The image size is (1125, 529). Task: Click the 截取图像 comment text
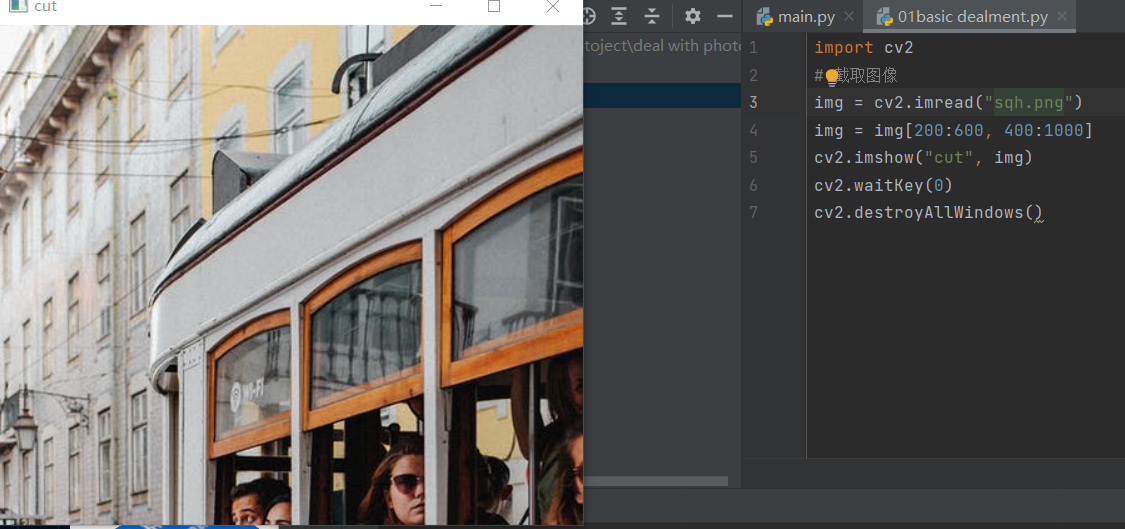point(867,76)
